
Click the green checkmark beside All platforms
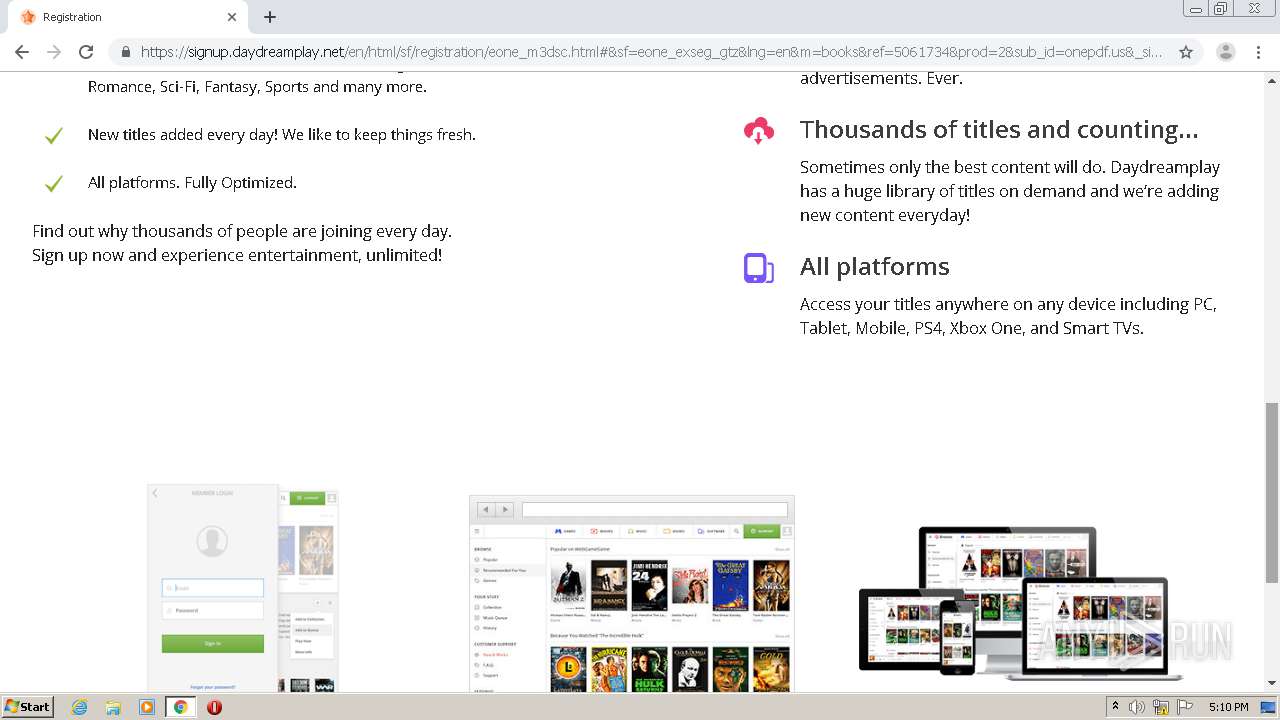pyautogui.click(x=54, y=183)
